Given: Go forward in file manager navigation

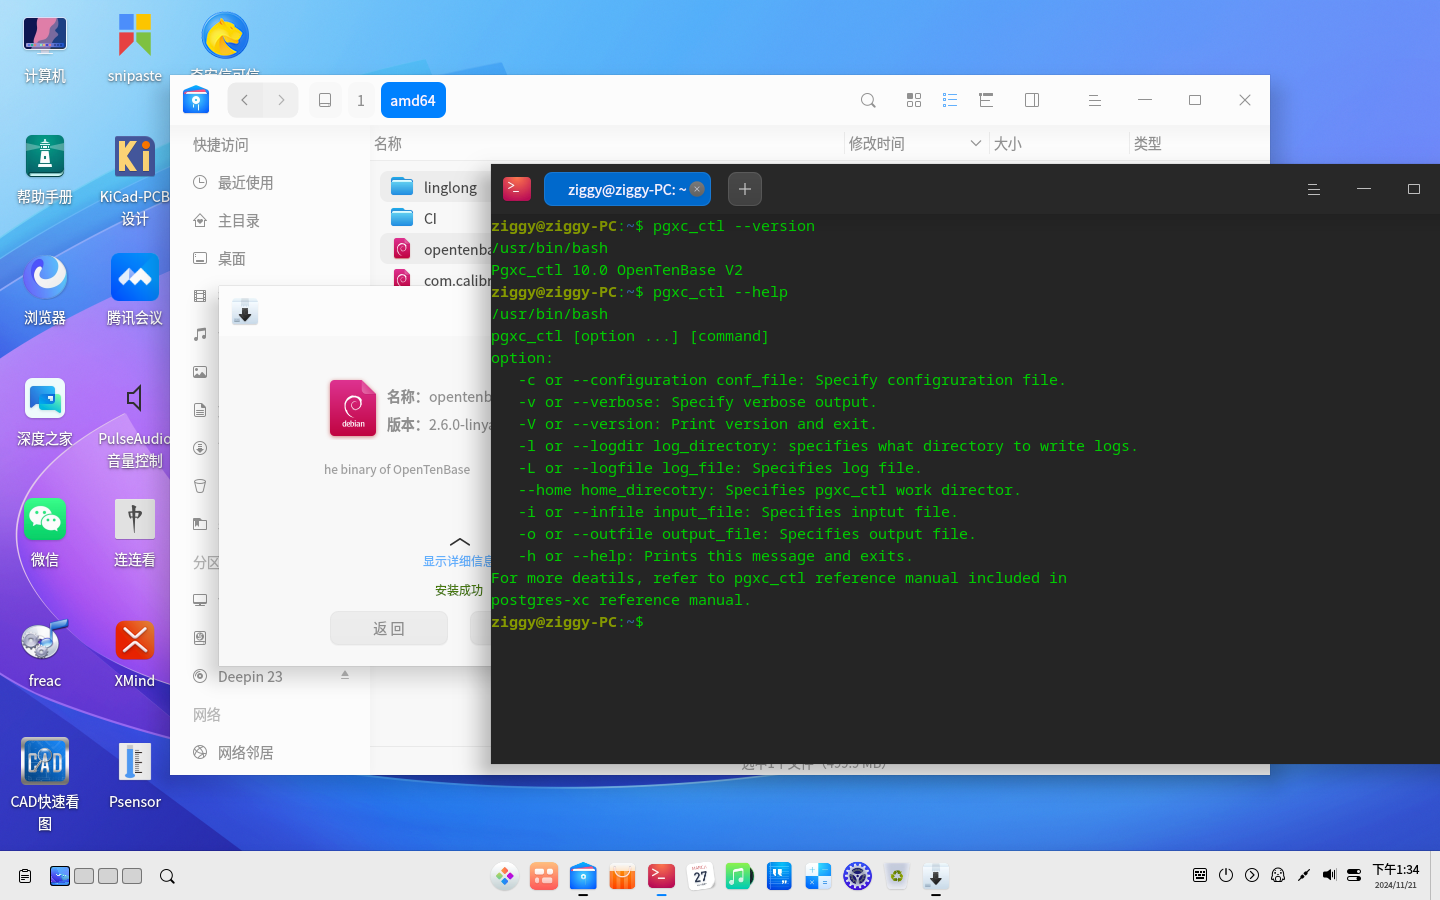Looking at the screenshot, I should point(281,100).
